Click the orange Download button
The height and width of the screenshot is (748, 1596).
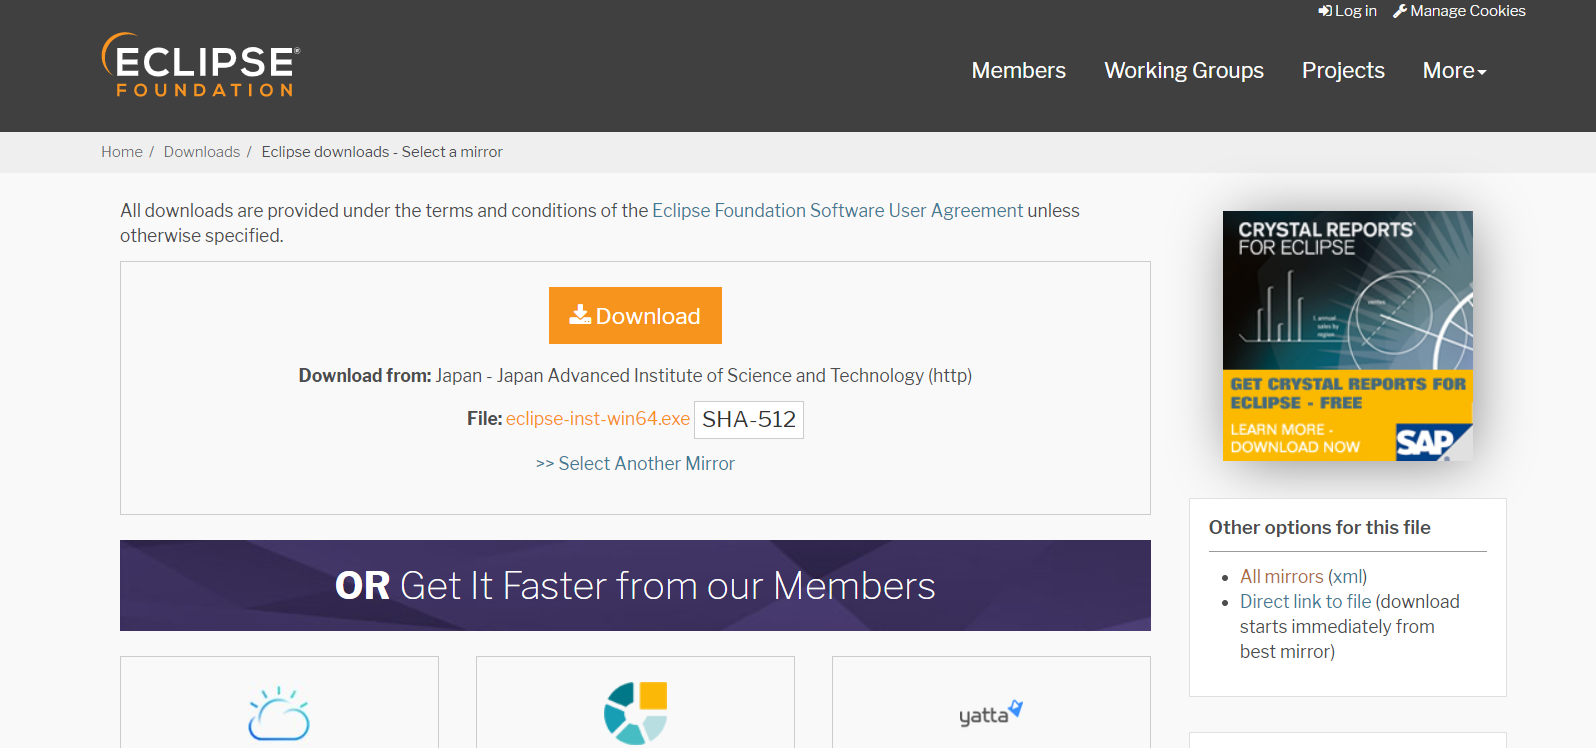pyautogui.click(x=635, y=316)
